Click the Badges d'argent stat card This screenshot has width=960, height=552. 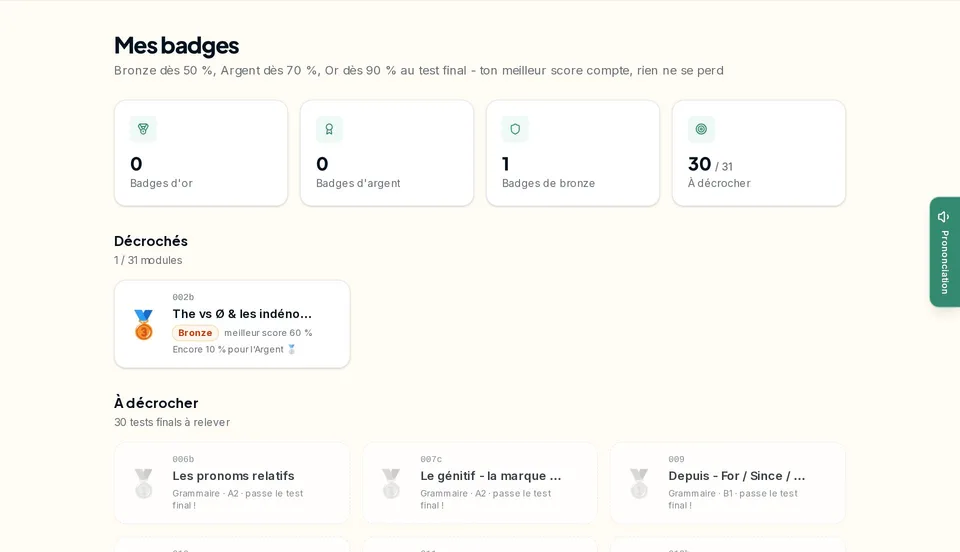pyautogui.click(x=387, y=153)
